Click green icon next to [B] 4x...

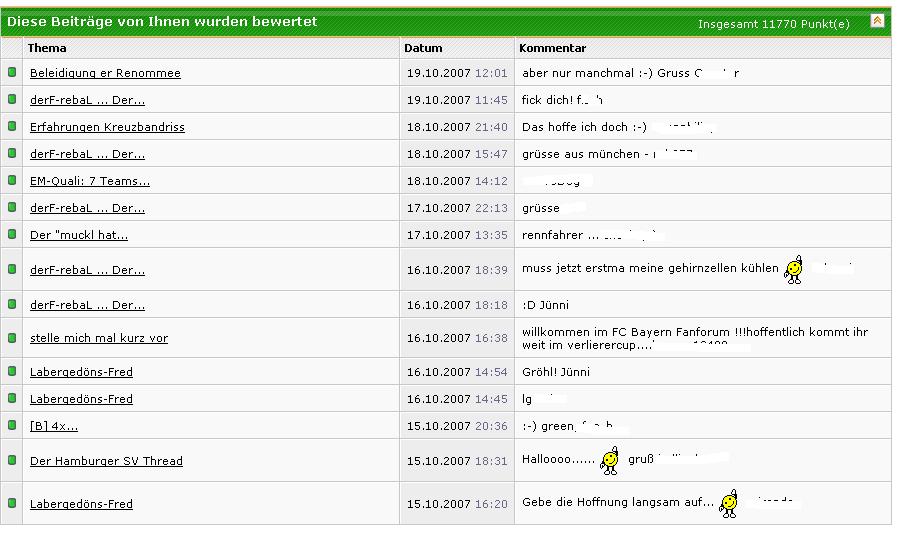tap(12, 425)
